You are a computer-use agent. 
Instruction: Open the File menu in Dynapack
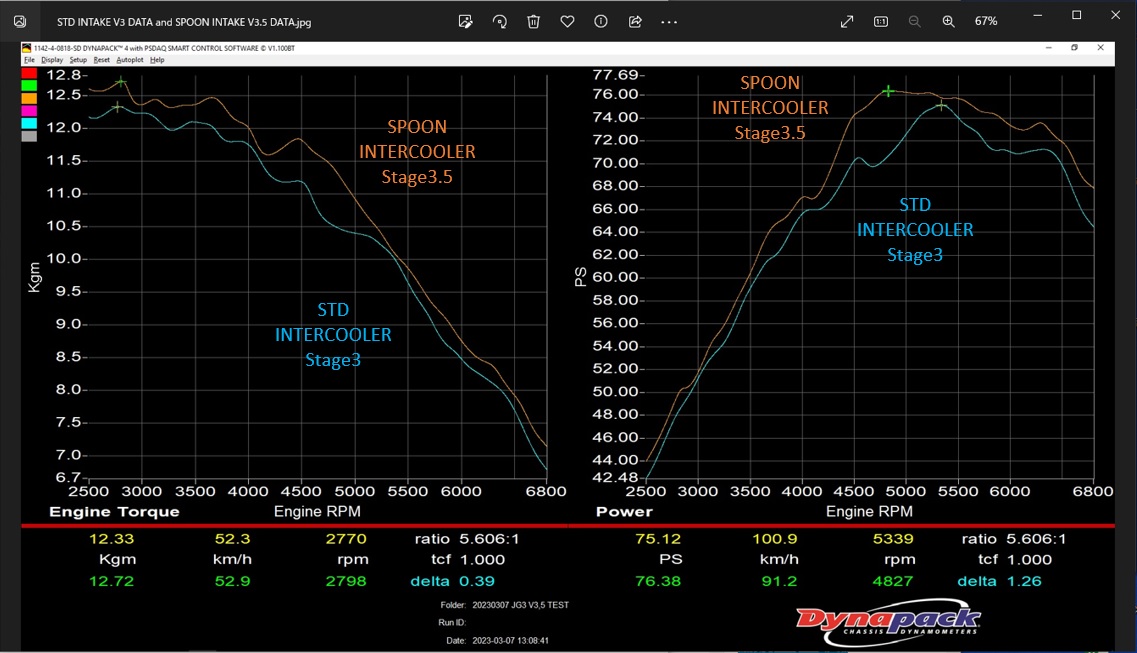(29, 60)
